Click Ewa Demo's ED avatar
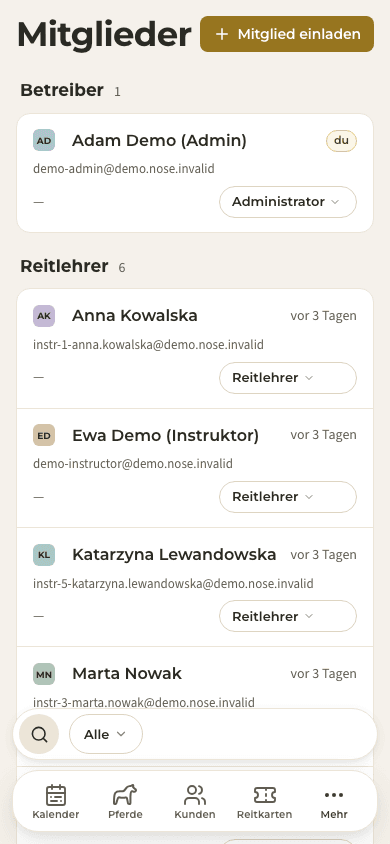 click(44, 435)
